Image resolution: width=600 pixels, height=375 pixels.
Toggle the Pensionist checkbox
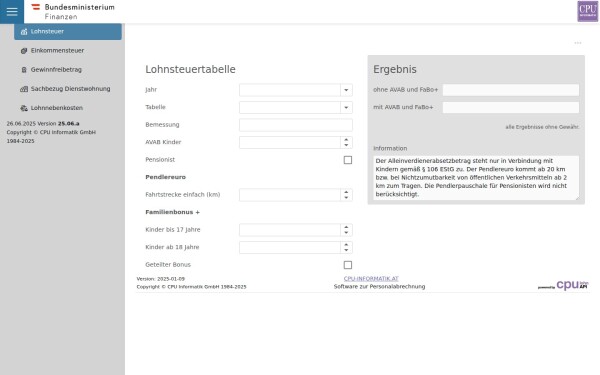coord(347,160)
